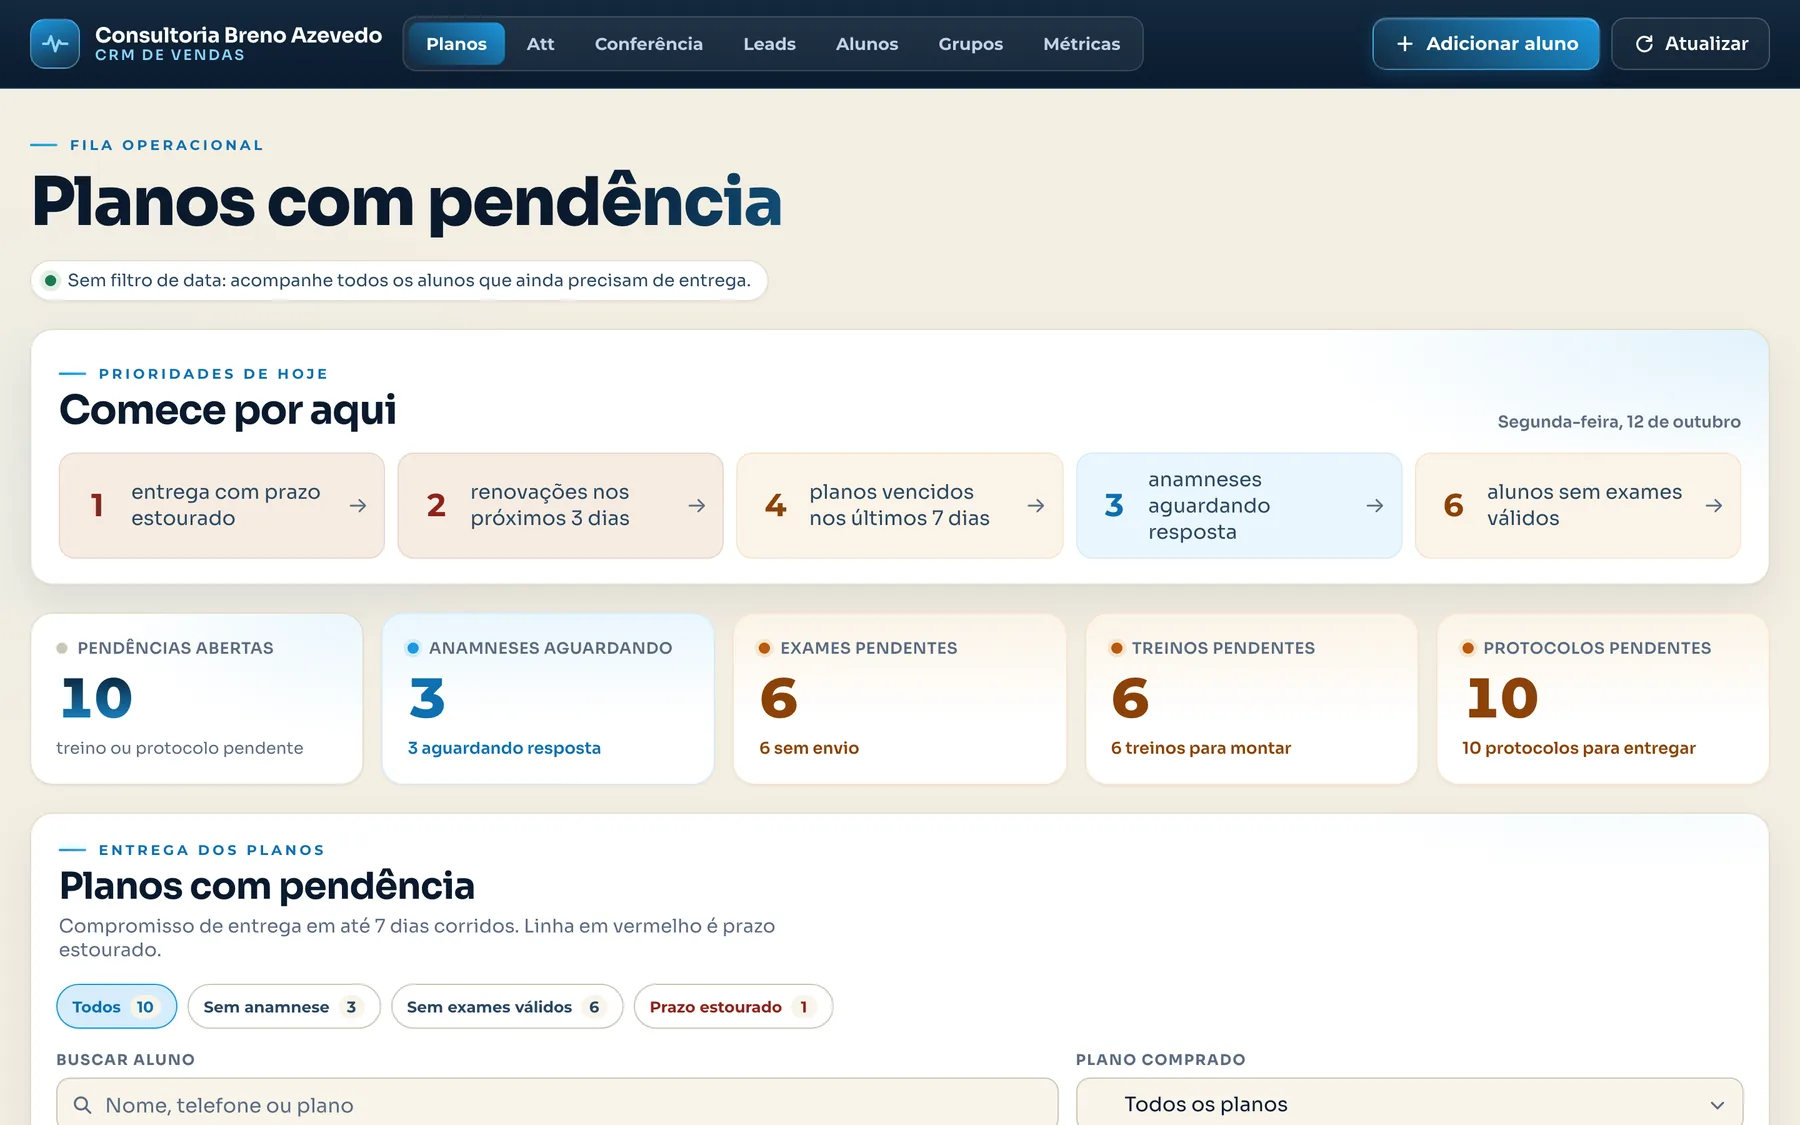Focus the Nome, telefone ou plano search field

pos(557,1104)
